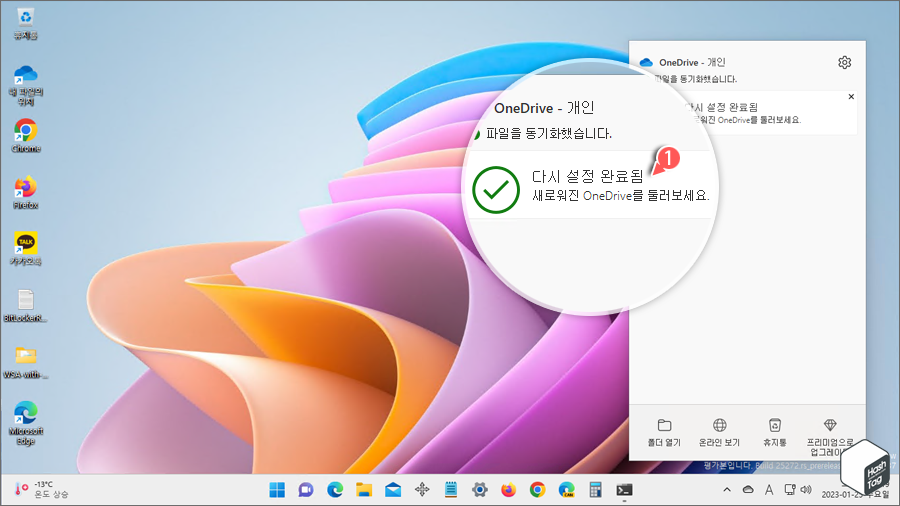Open File Explorer from taskbar
Viewport: 900px width, 506px height.
pyautogui.click(x=364, y=490)
